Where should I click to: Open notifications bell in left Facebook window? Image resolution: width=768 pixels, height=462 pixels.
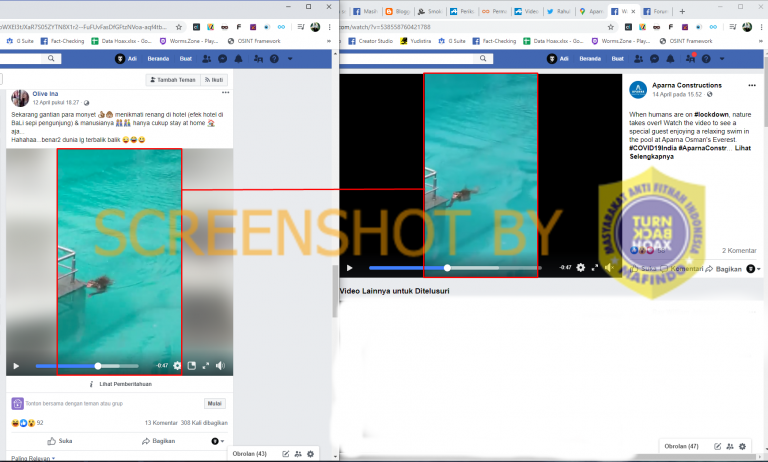(239, 59)
